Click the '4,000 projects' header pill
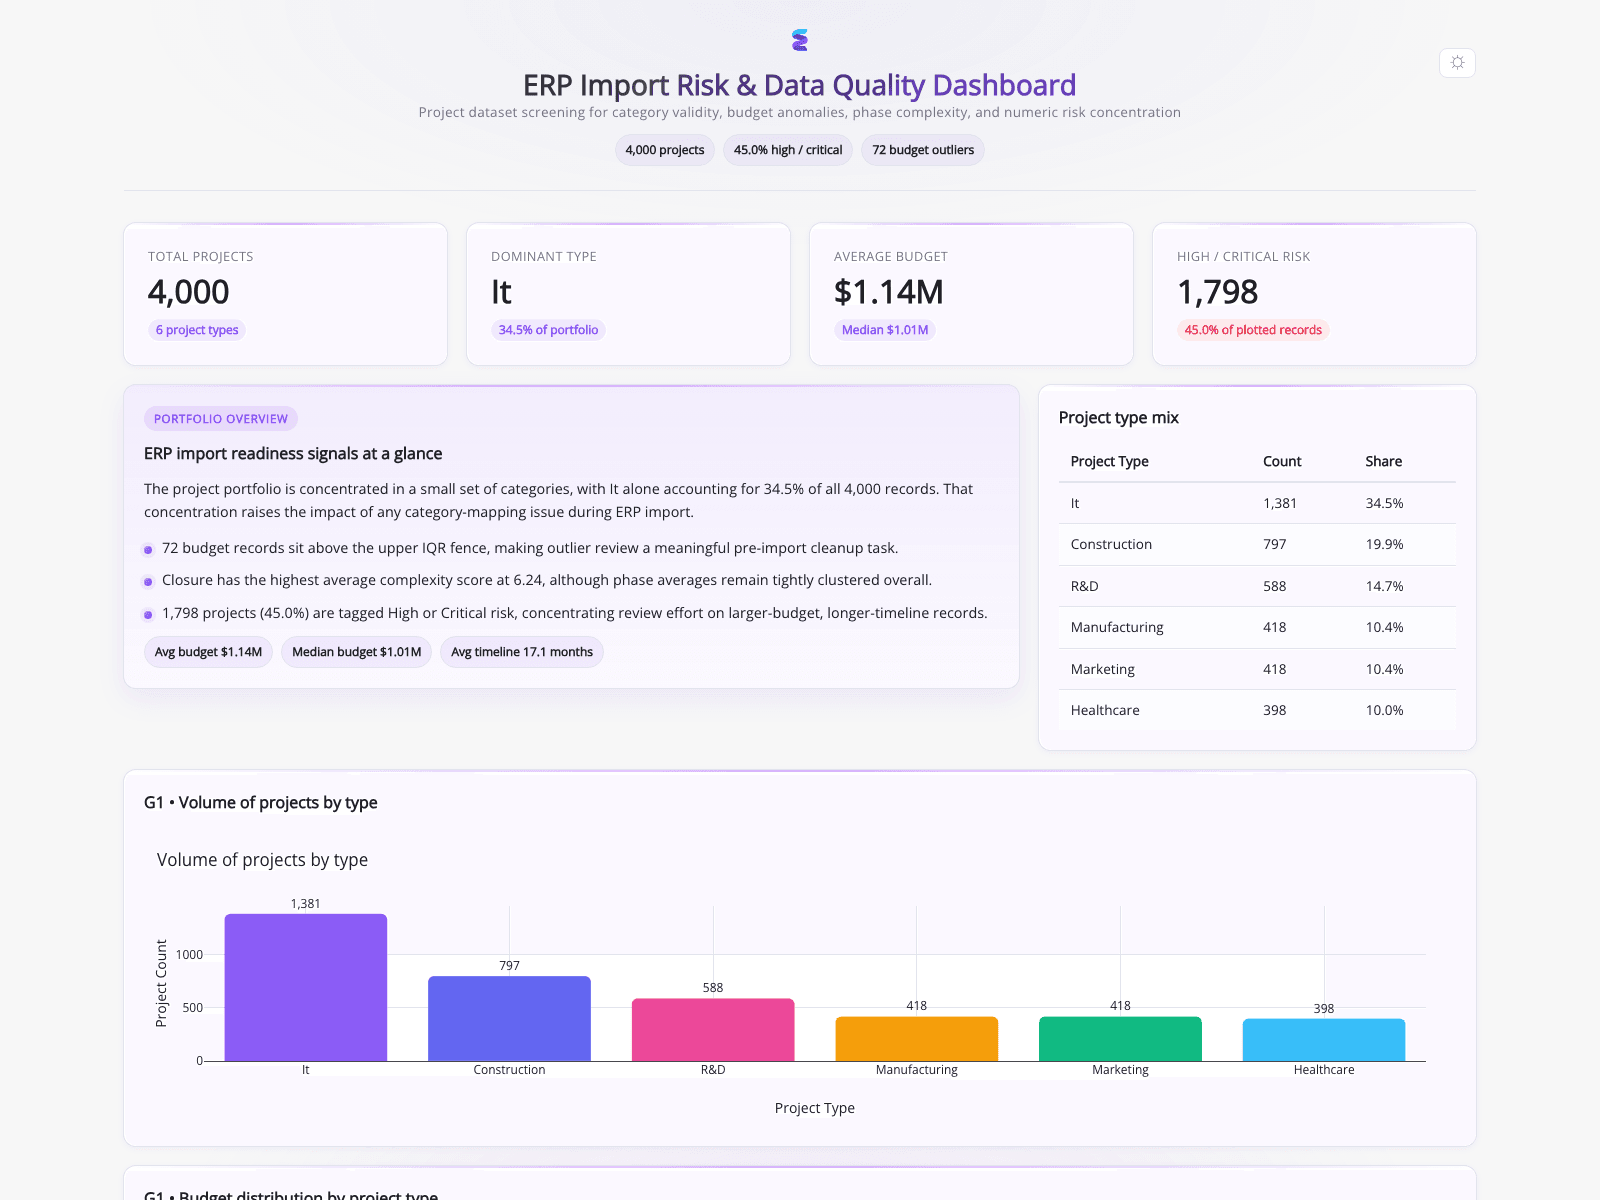The height and width of the screenshot is (1200, 1600). click(x=665, y=150)
